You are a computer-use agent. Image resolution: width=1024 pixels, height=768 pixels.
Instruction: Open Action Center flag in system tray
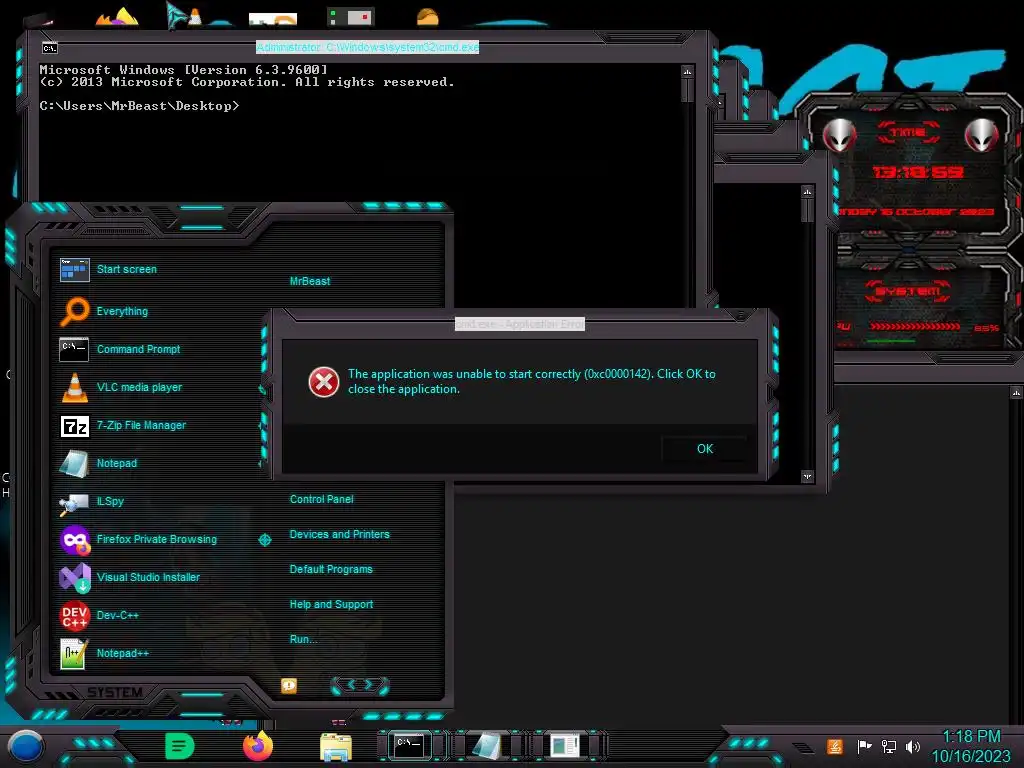pyautogui.click(x=863, y=746)
